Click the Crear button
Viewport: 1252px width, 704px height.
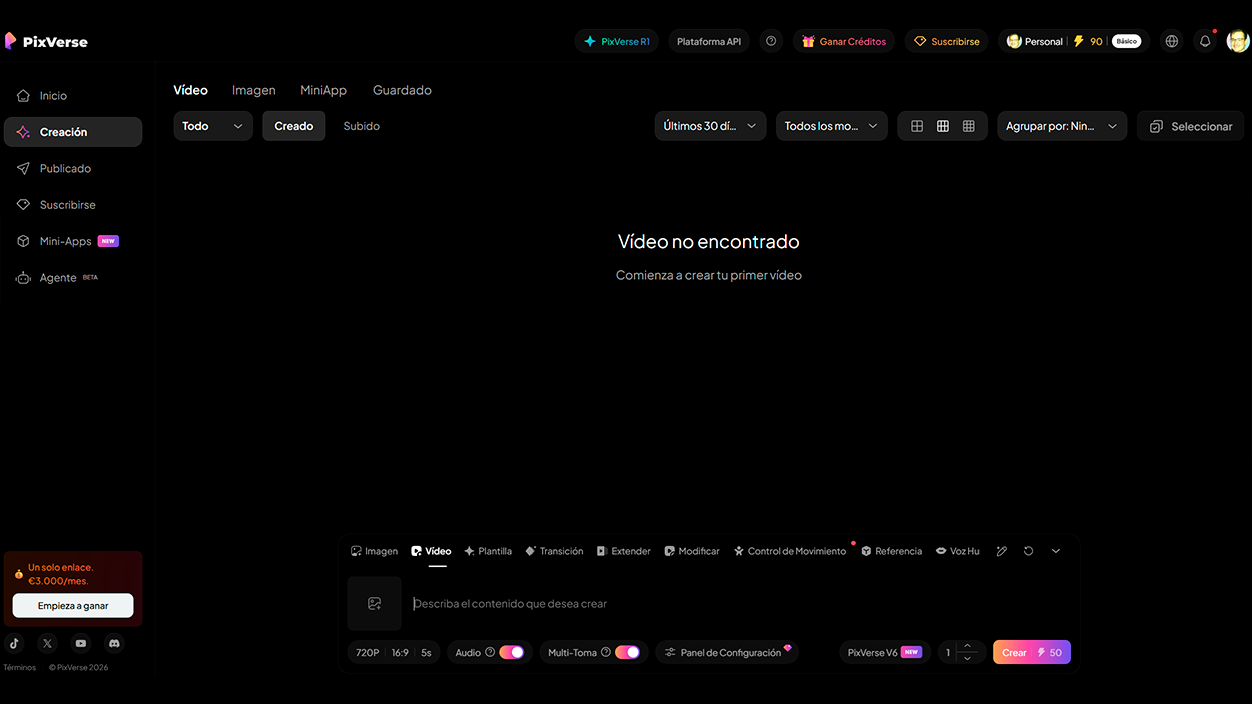pyautogui.click(x=1032, y=652)
